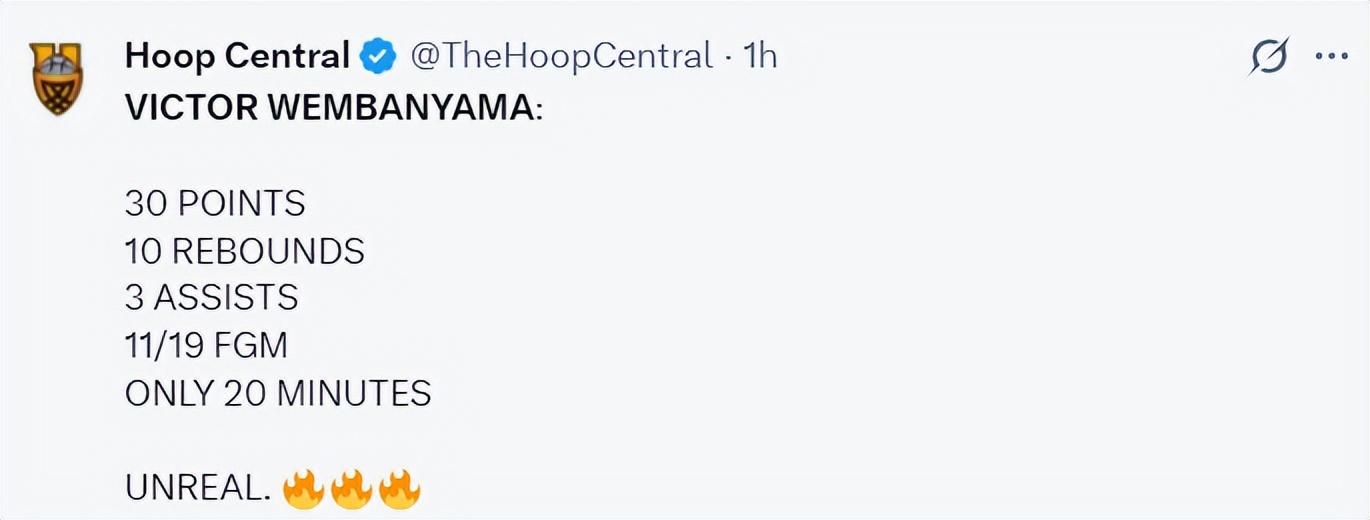Click the blue verified badge
1370x520 pixels.
point(377,57)
